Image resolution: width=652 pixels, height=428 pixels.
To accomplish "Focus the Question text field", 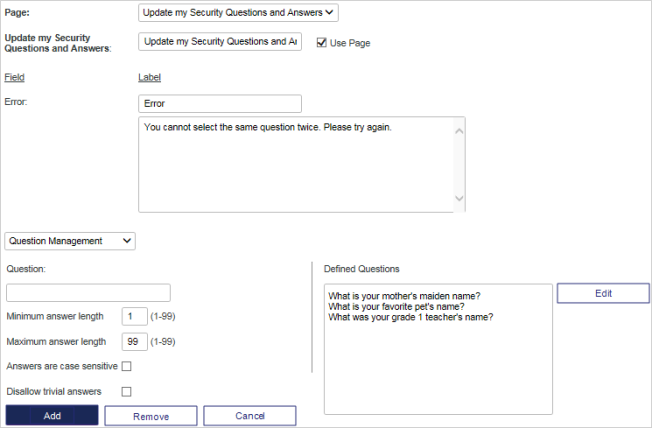I will point(88,293).
